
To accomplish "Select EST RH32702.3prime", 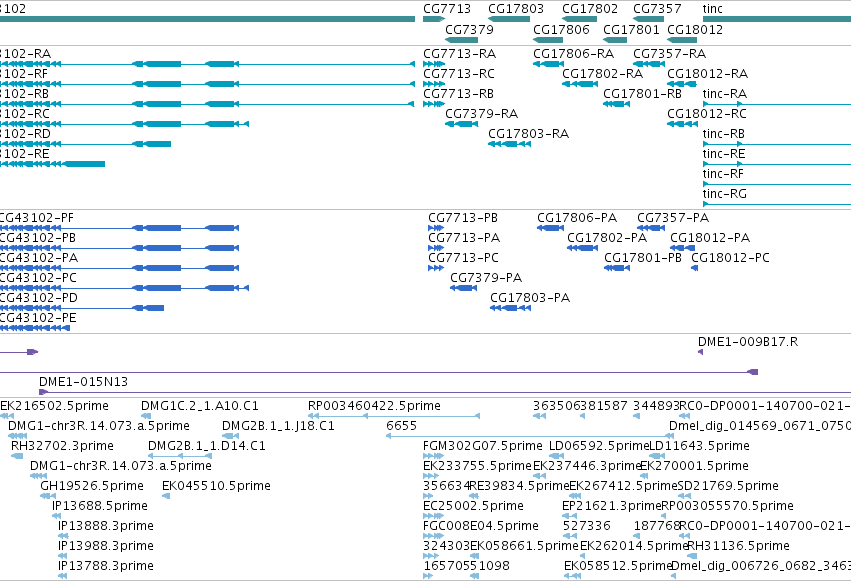I will 62,446.
